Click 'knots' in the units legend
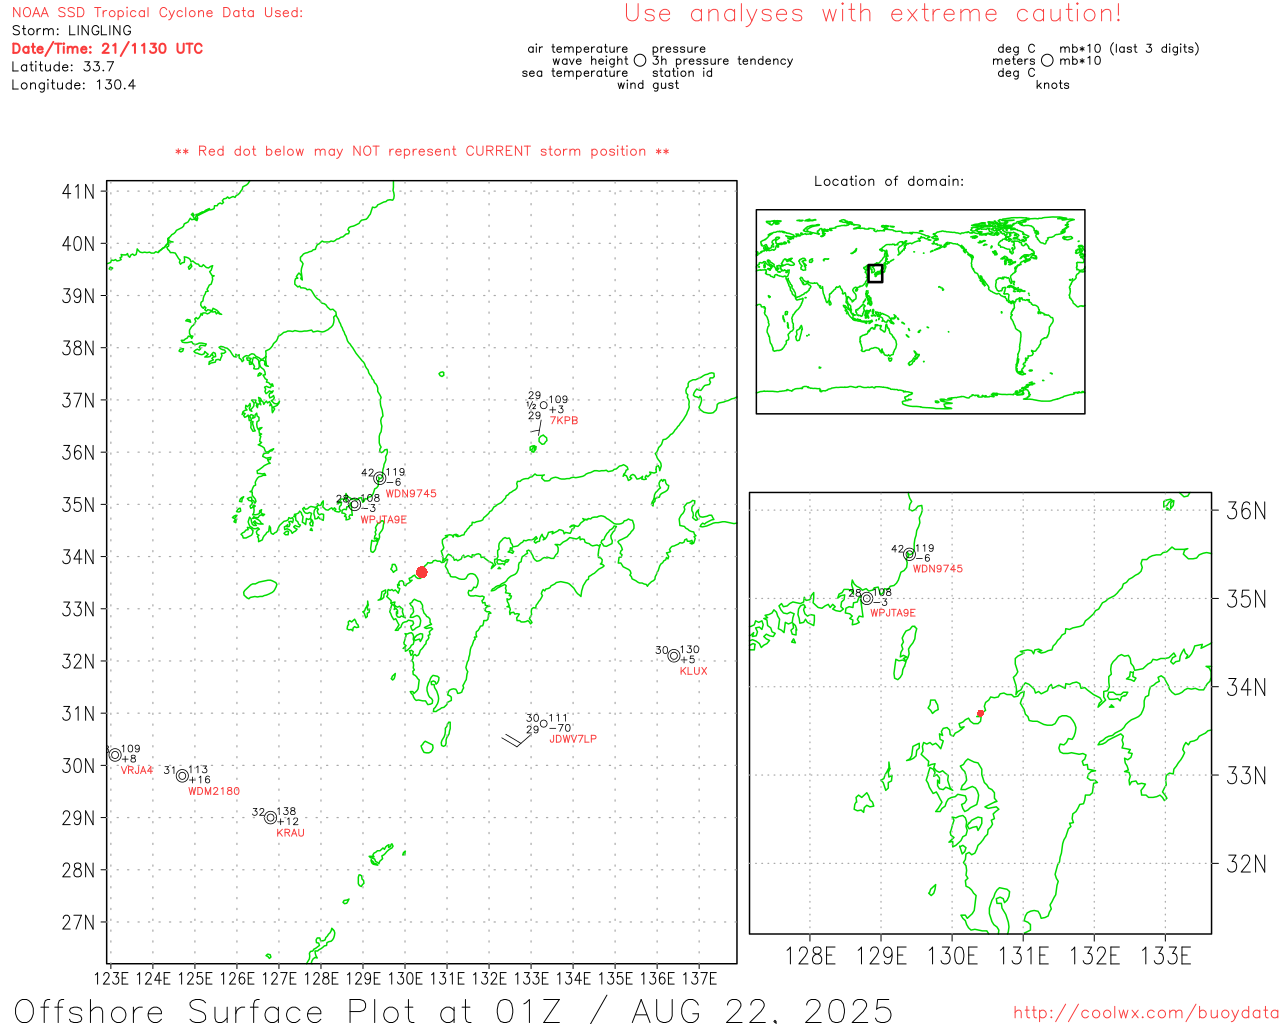Image resolution: width=1280 pixels, height=1024 pixels. coord(1053,85)
